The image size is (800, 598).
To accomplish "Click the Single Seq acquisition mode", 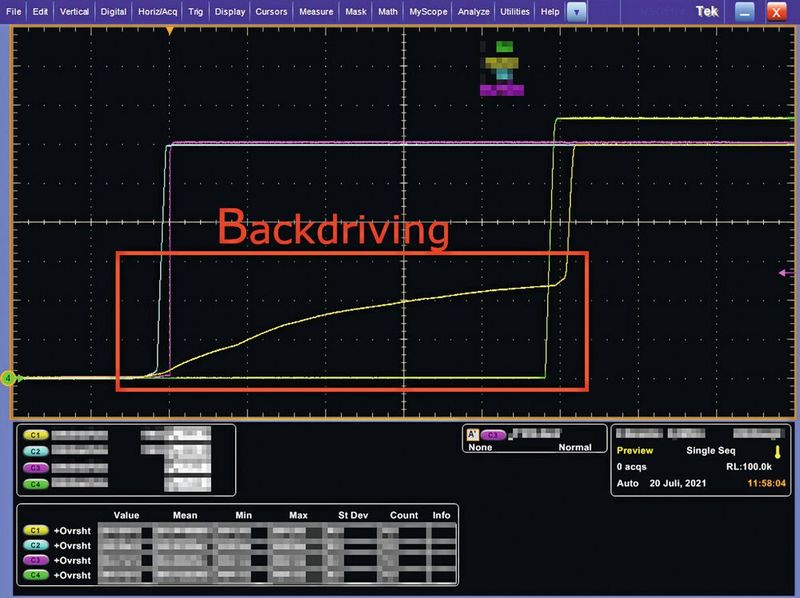I will point(711,451).
